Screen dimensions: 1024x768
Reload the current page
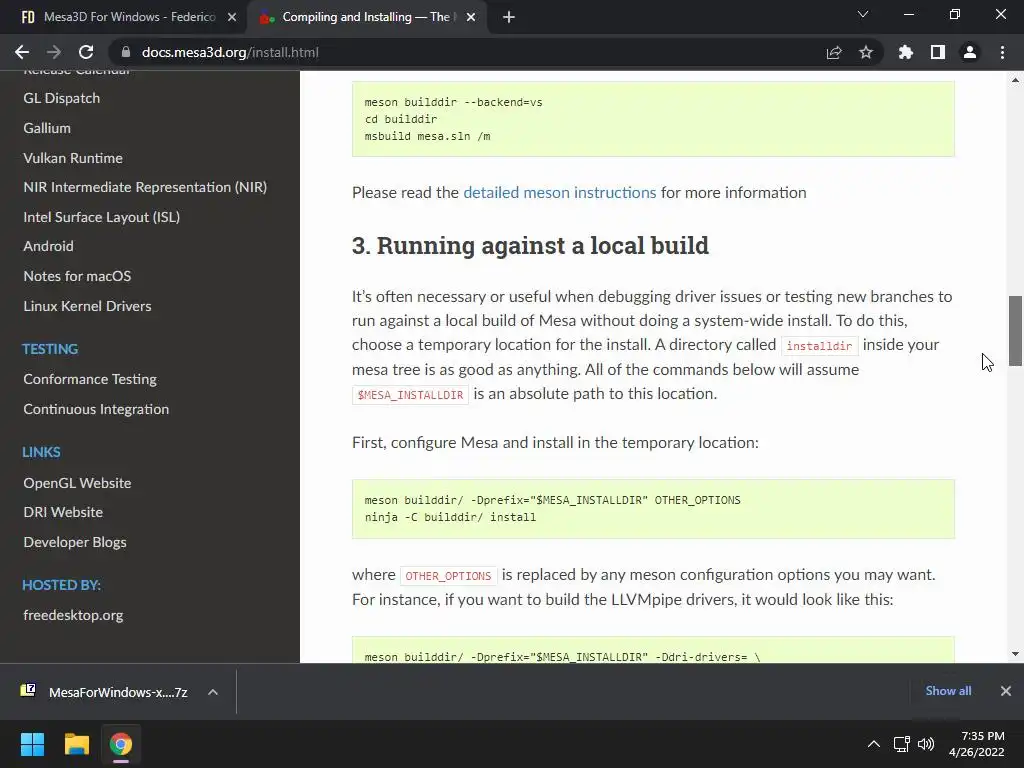pyautogui.click(x=86, y=52)
